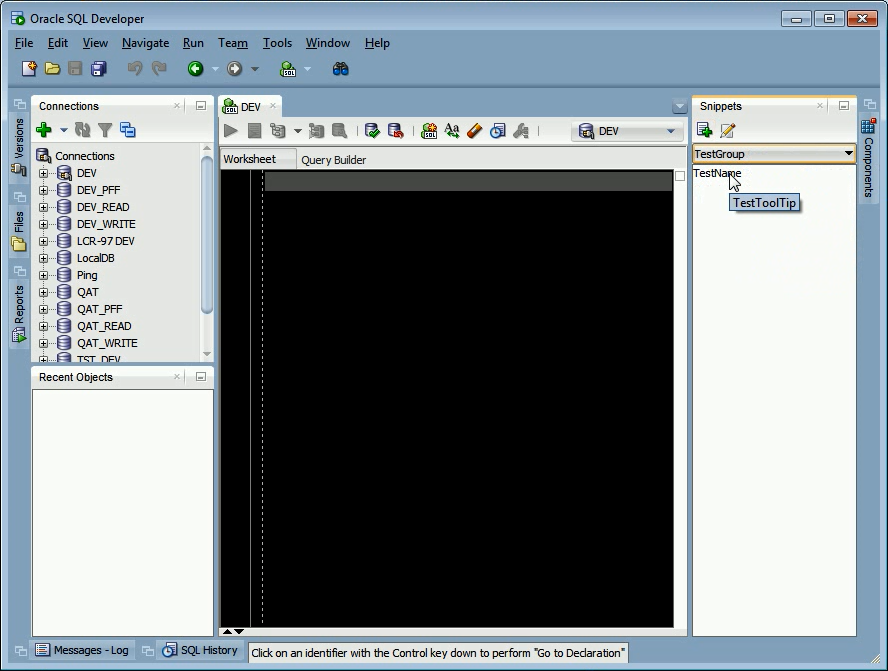Open the Tools menu

coord(278,43)
